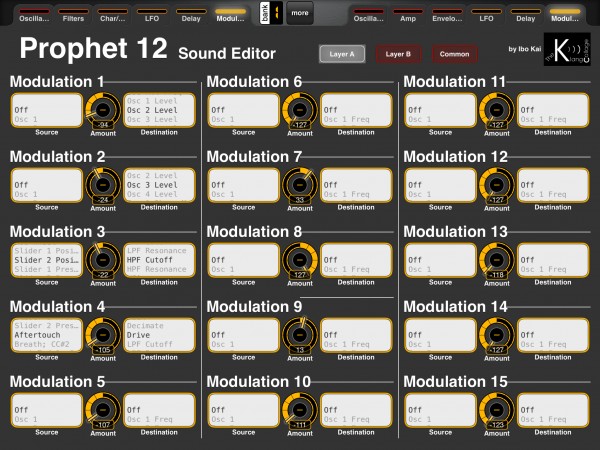
Task: Click Modulation 12 Amount knob
Action: pyautogui.click(x=496, y=185)
